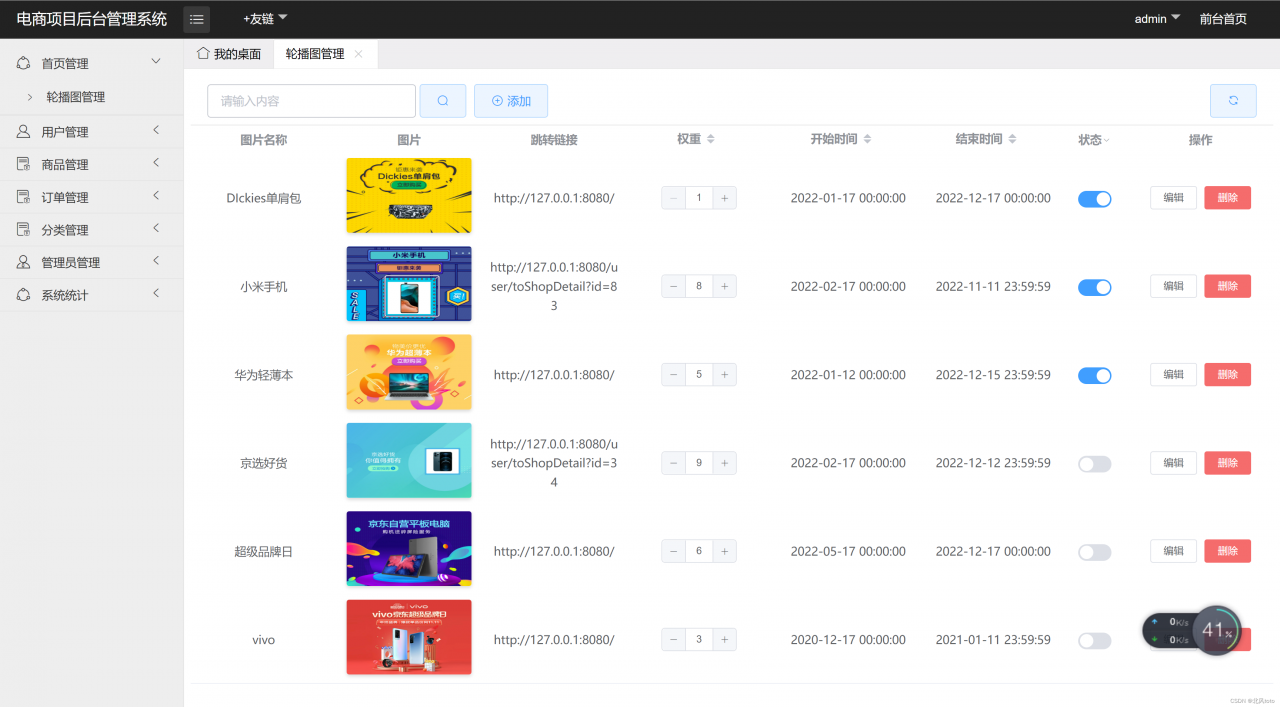Decrease weight for 小米手机 row

[x=674, y=286]
